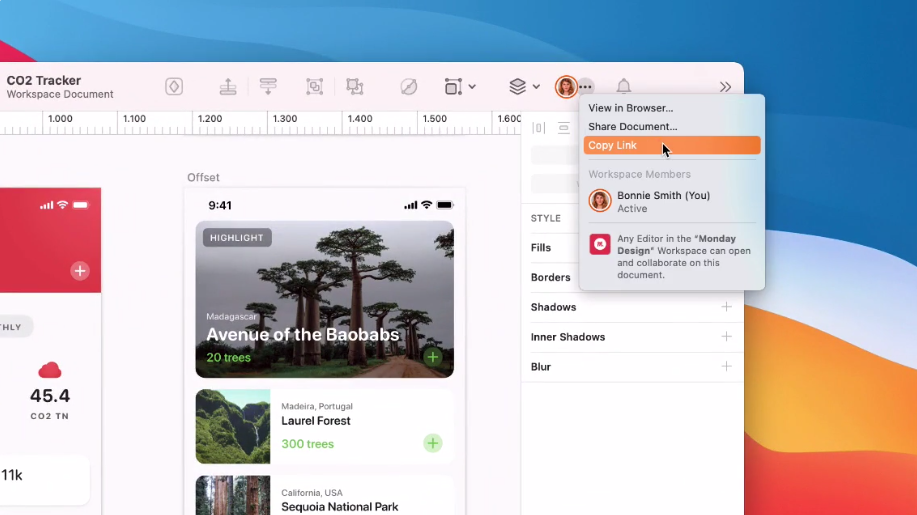Click the Forward (bring forward) toolbar icon
The height and width of the screenshot is (515, 917).
pos(228,87)
